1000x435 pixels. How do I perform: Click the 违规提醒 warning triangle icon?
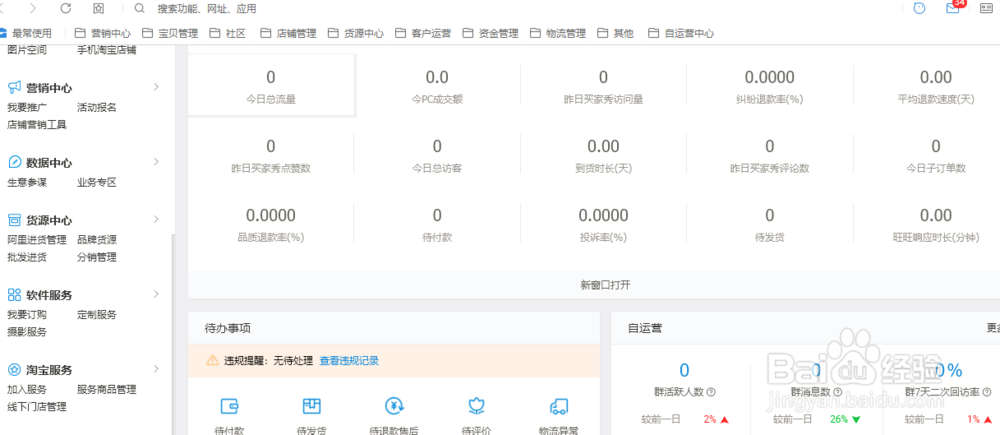pyautogui.click(x=212, y=360)
